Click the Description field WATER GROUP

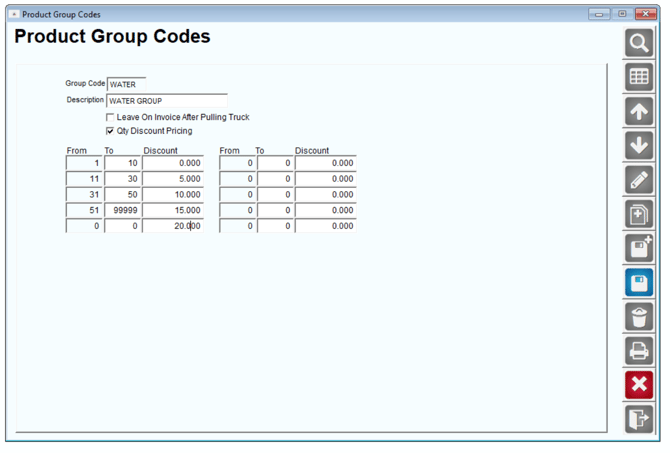click(167, 101)
